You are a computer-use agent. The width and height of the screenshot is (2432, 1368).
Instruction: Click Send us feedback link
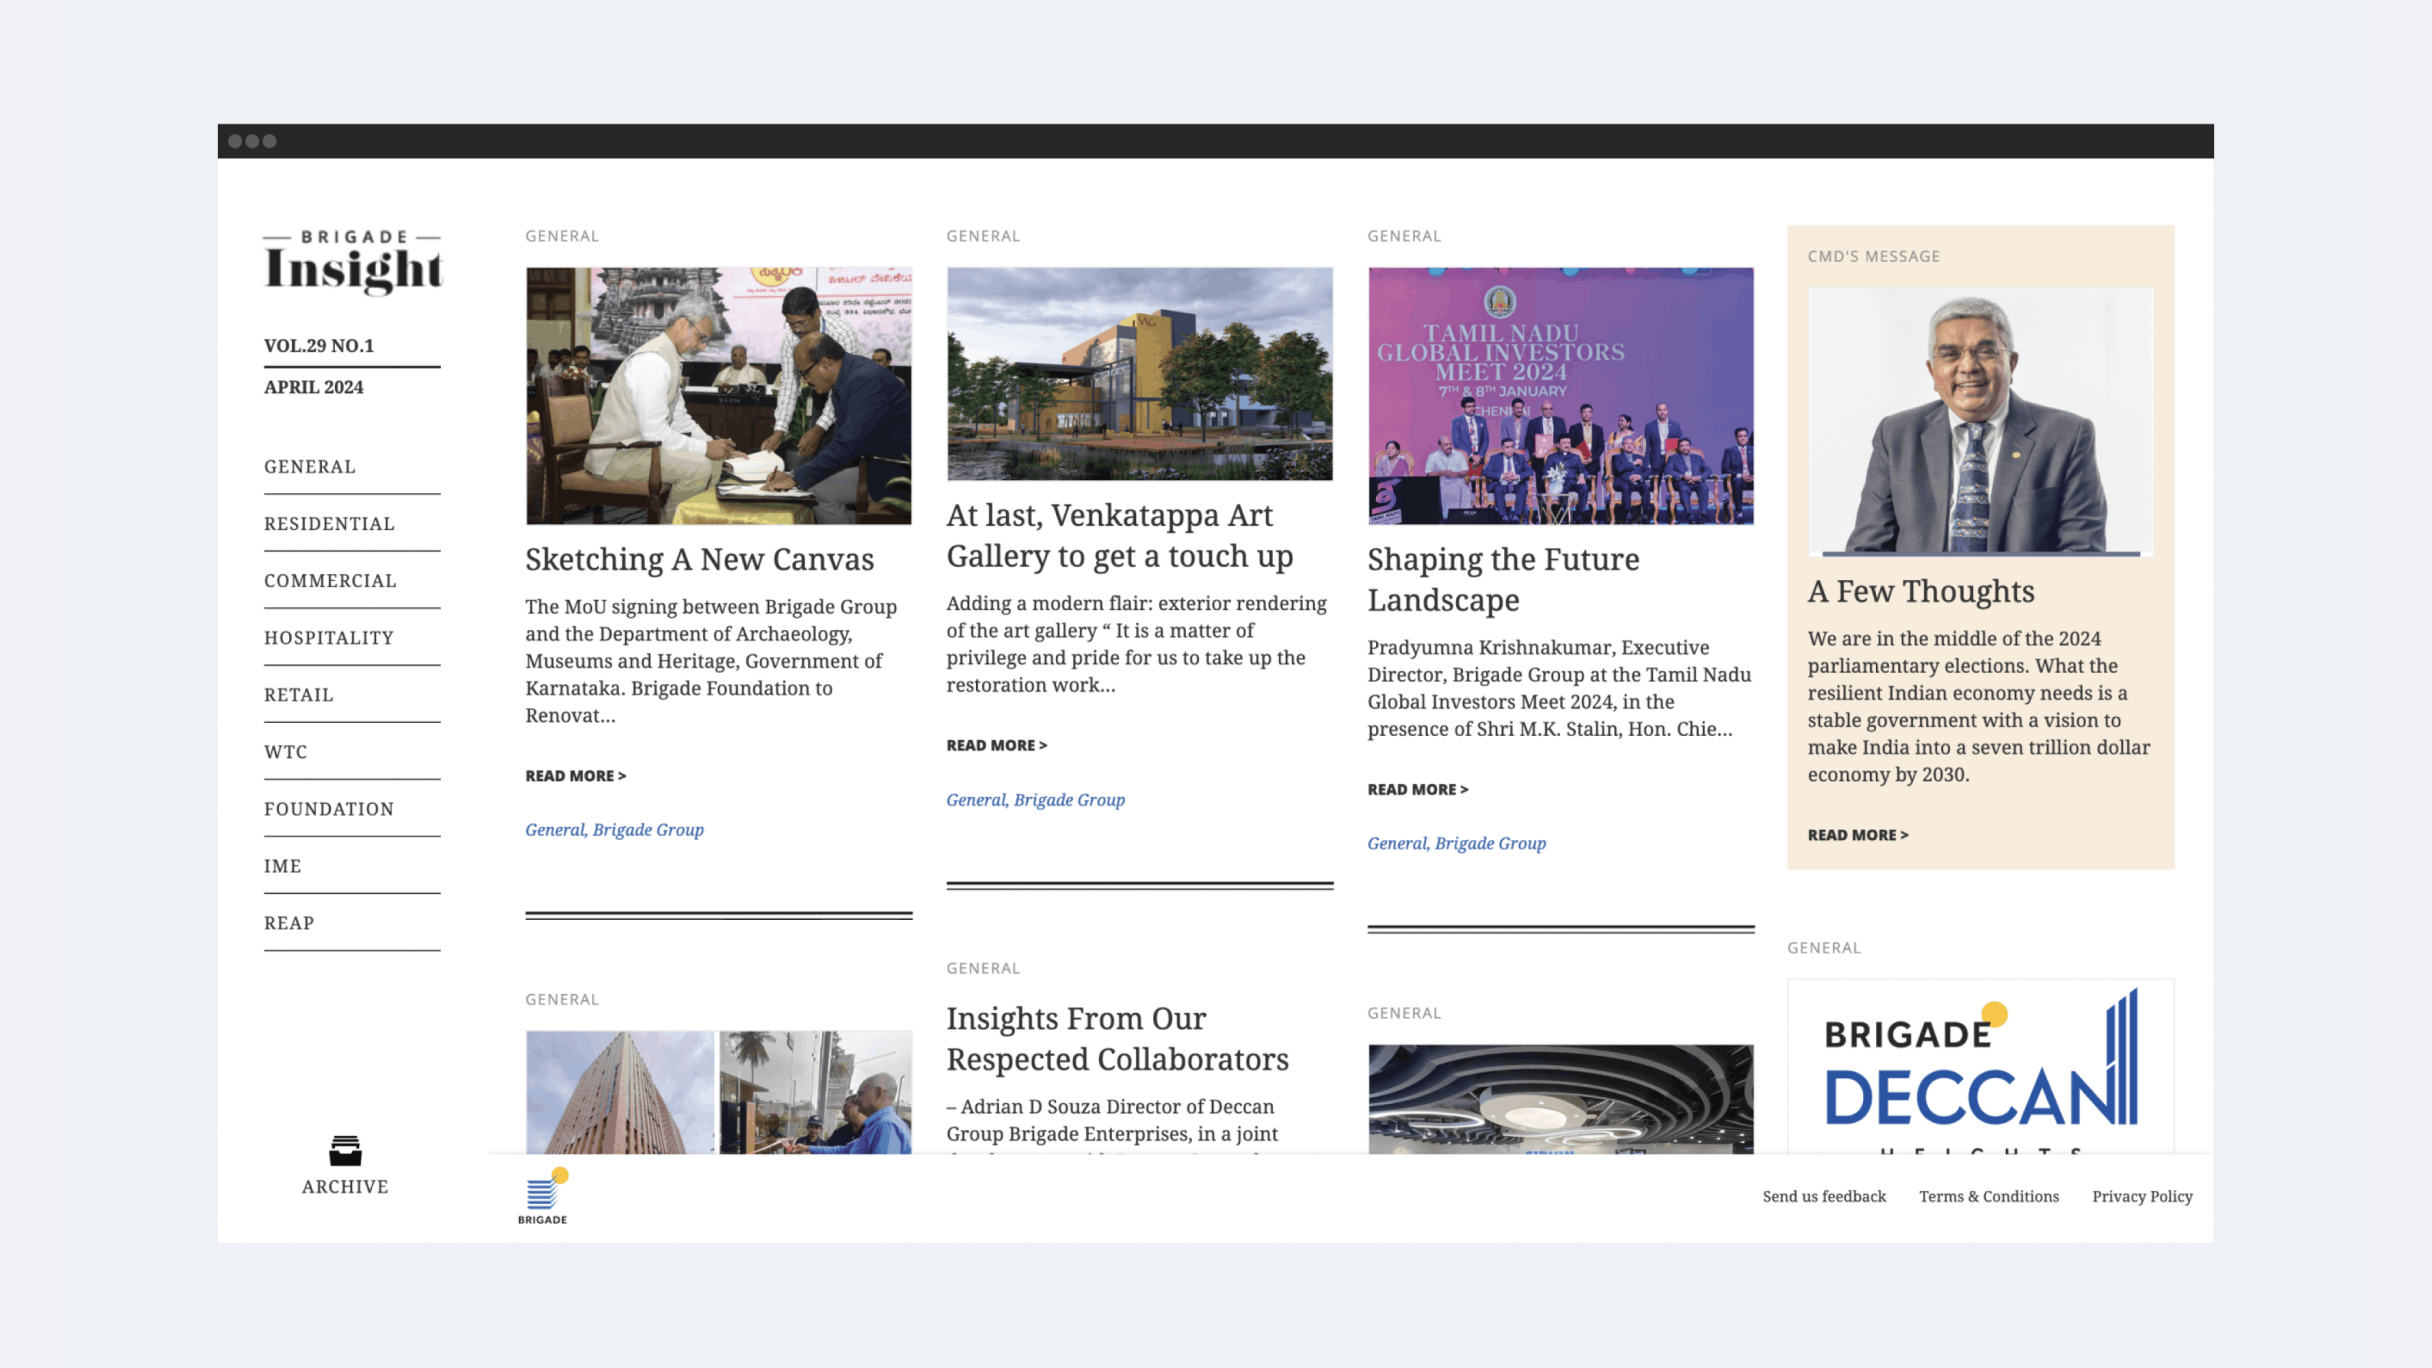(x=1824, y=1196)
